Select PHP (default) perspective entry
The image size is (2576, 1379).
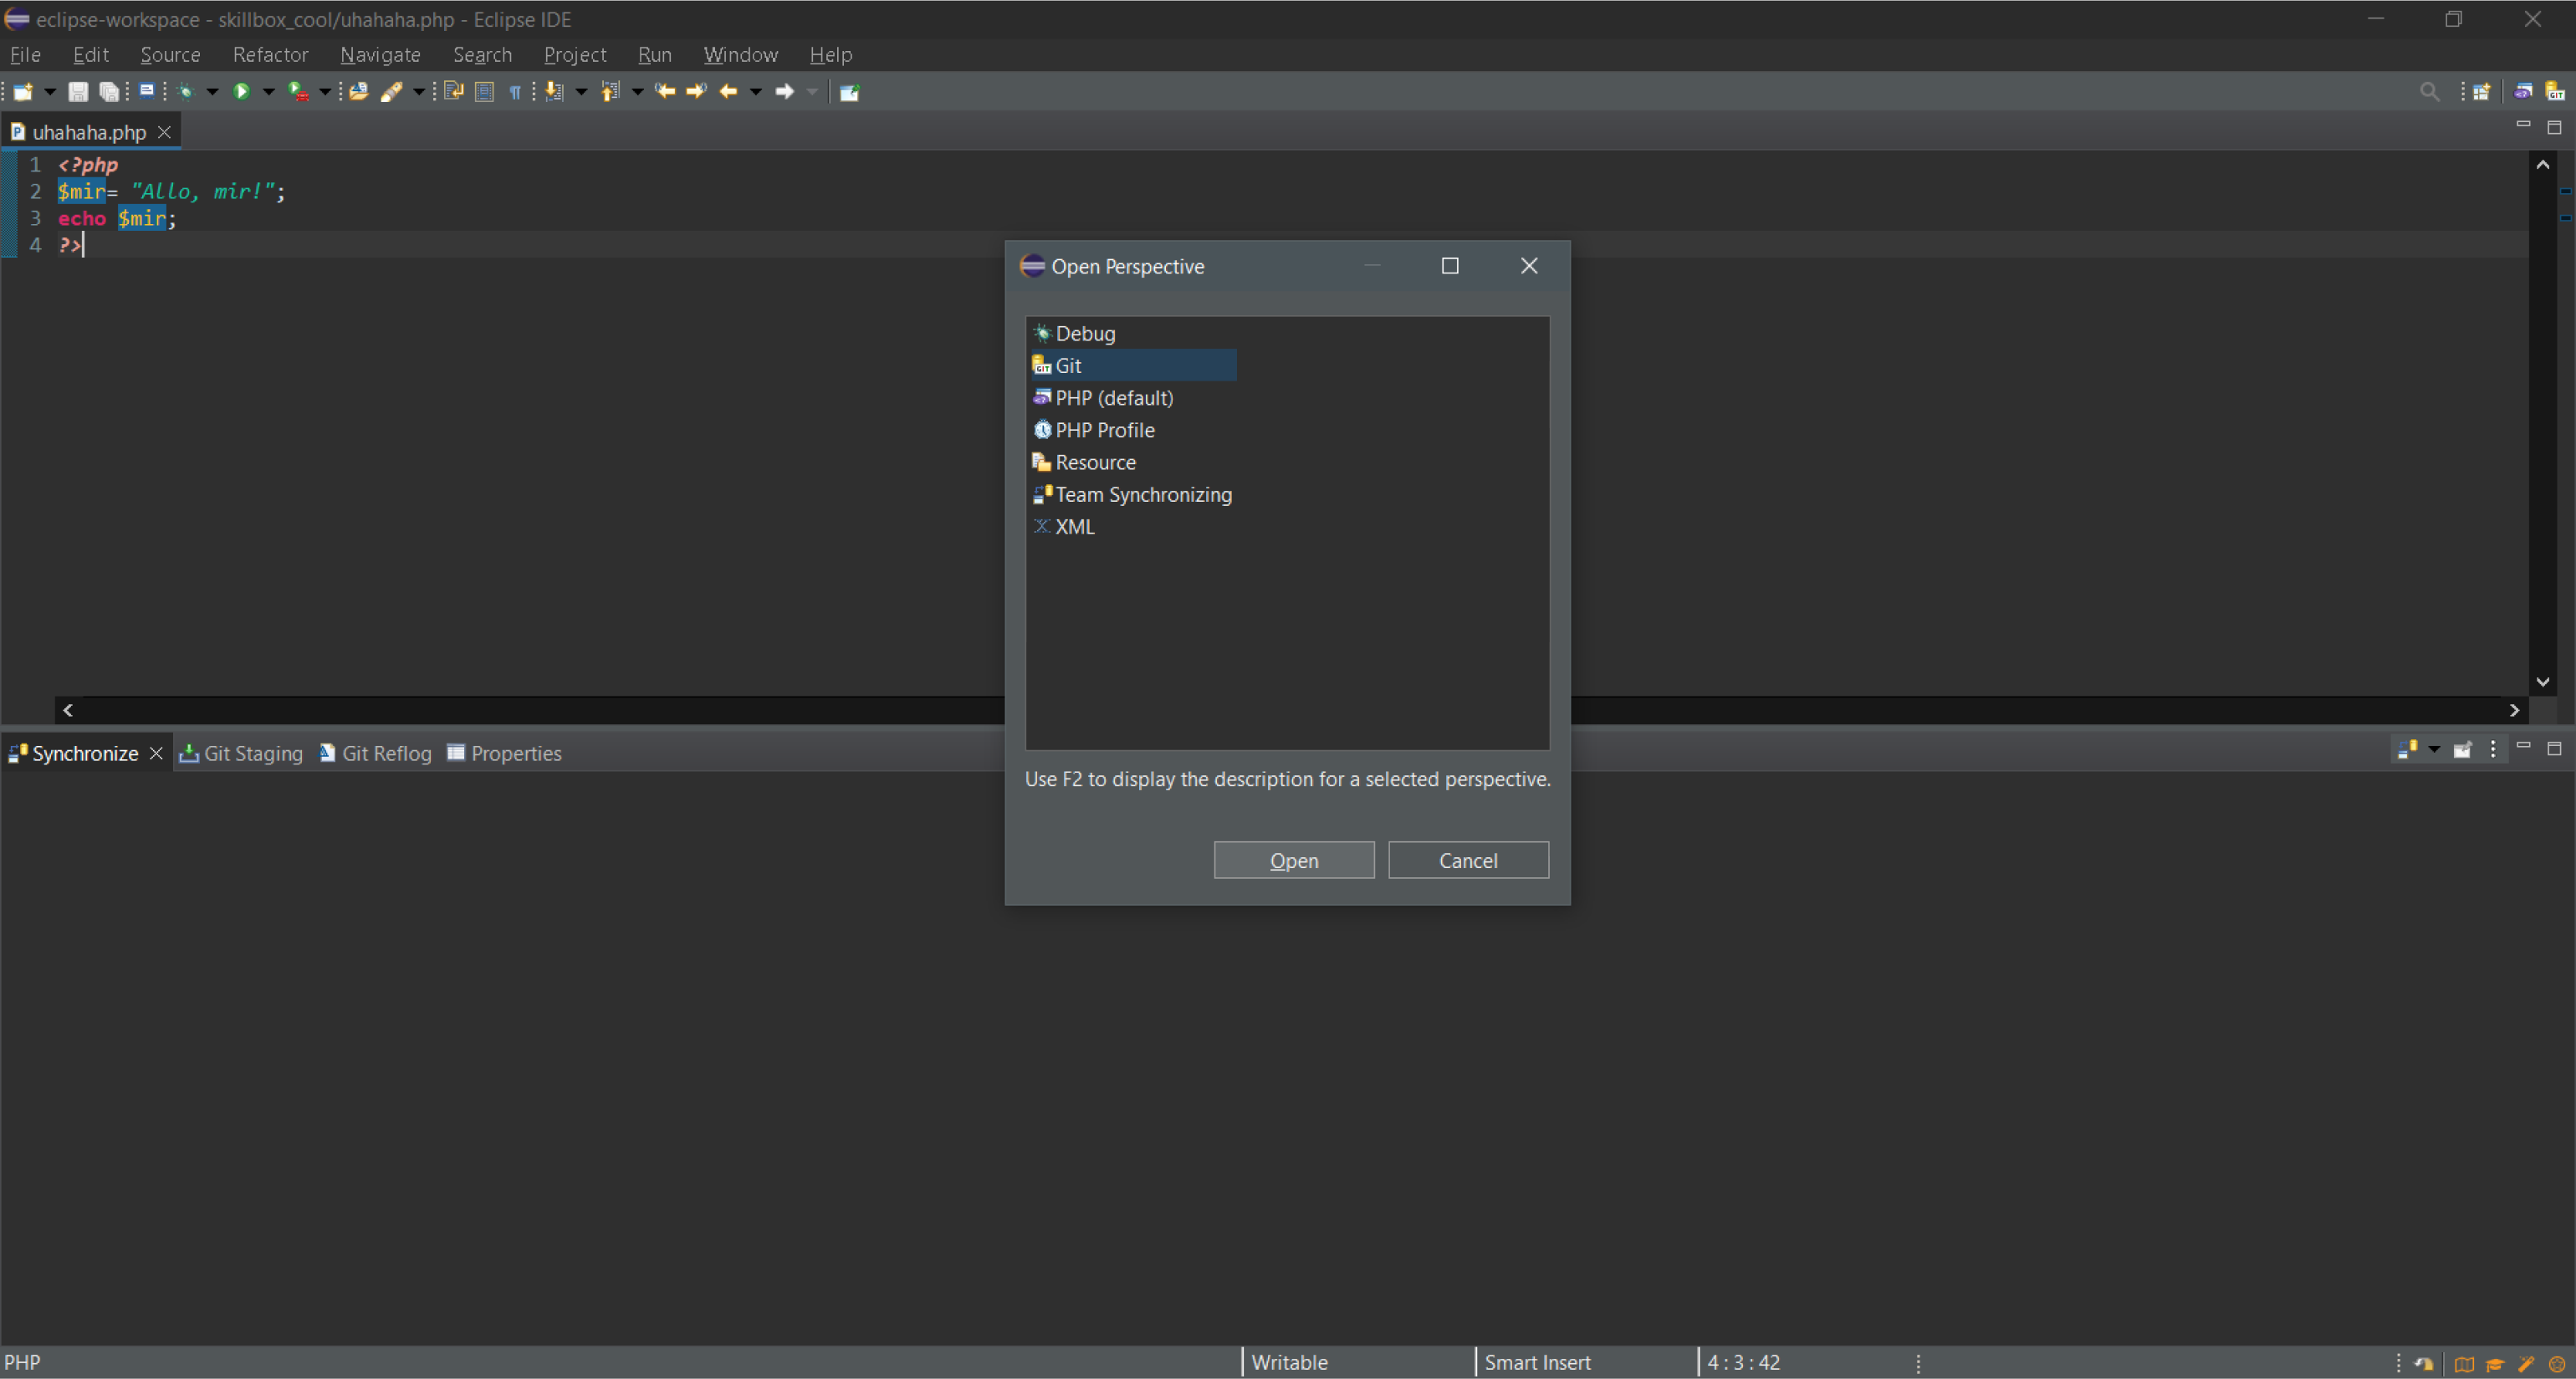(x=1103, y=397)
